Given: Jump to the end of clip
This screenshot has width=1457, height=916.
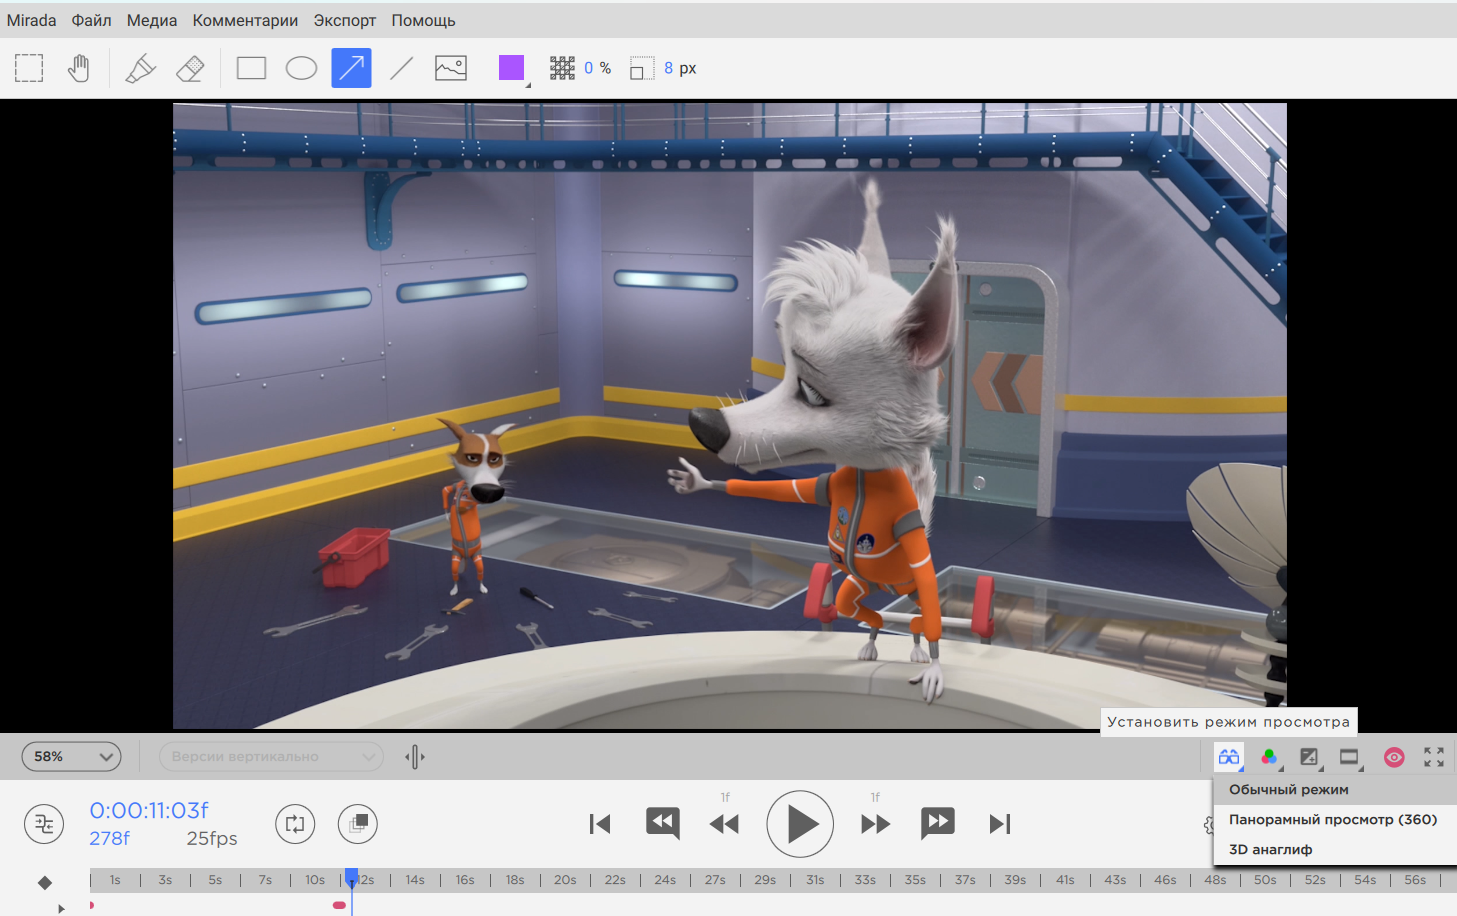Looking at the screenshot, I should (1000, 824).
